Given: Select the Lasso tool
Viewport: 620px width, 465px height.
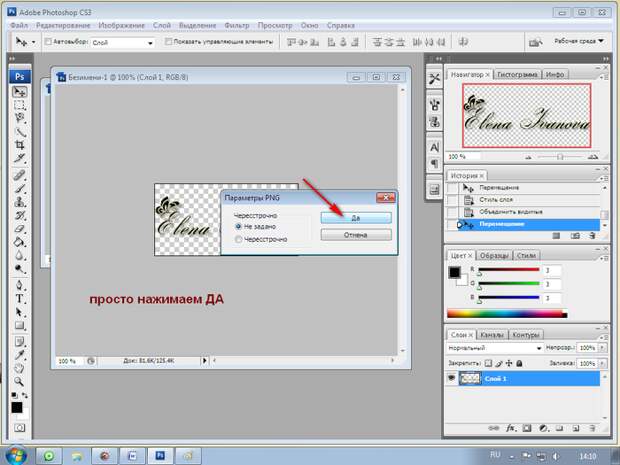Looking at the screenshot, I should tap(19, 118).
